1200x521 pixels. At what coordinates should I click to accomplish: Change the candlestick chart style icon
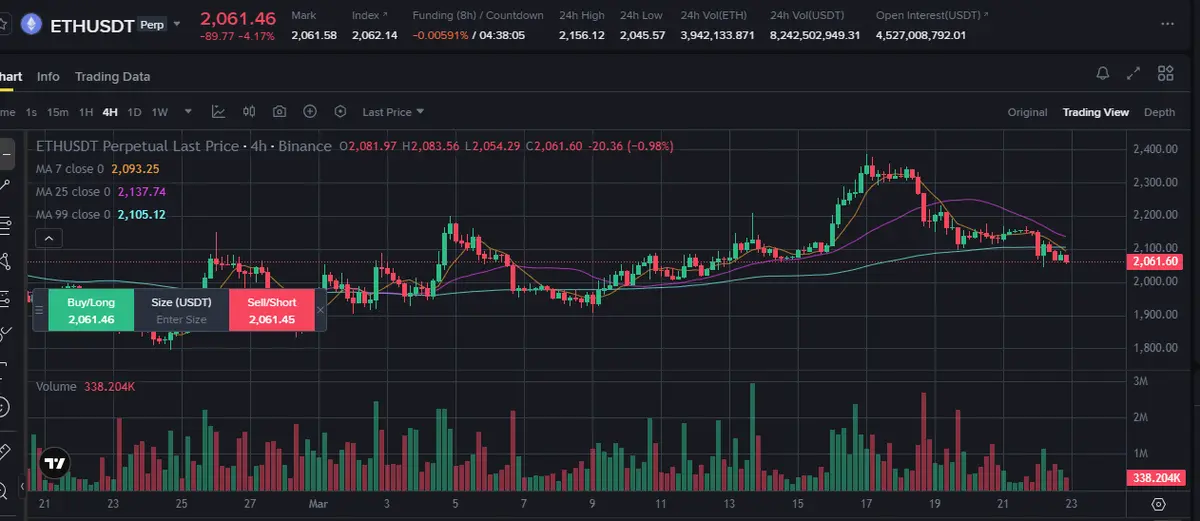coord(249,112)
